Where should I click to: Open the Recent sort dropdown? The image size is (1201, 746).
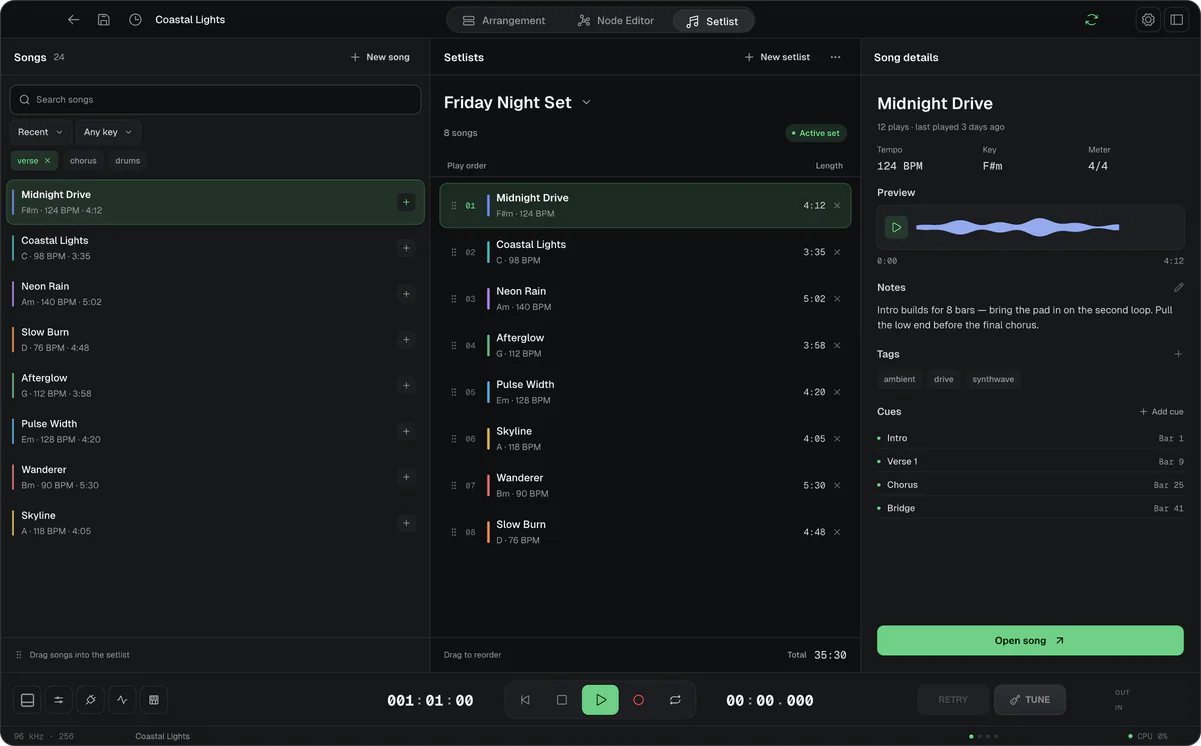40,132
